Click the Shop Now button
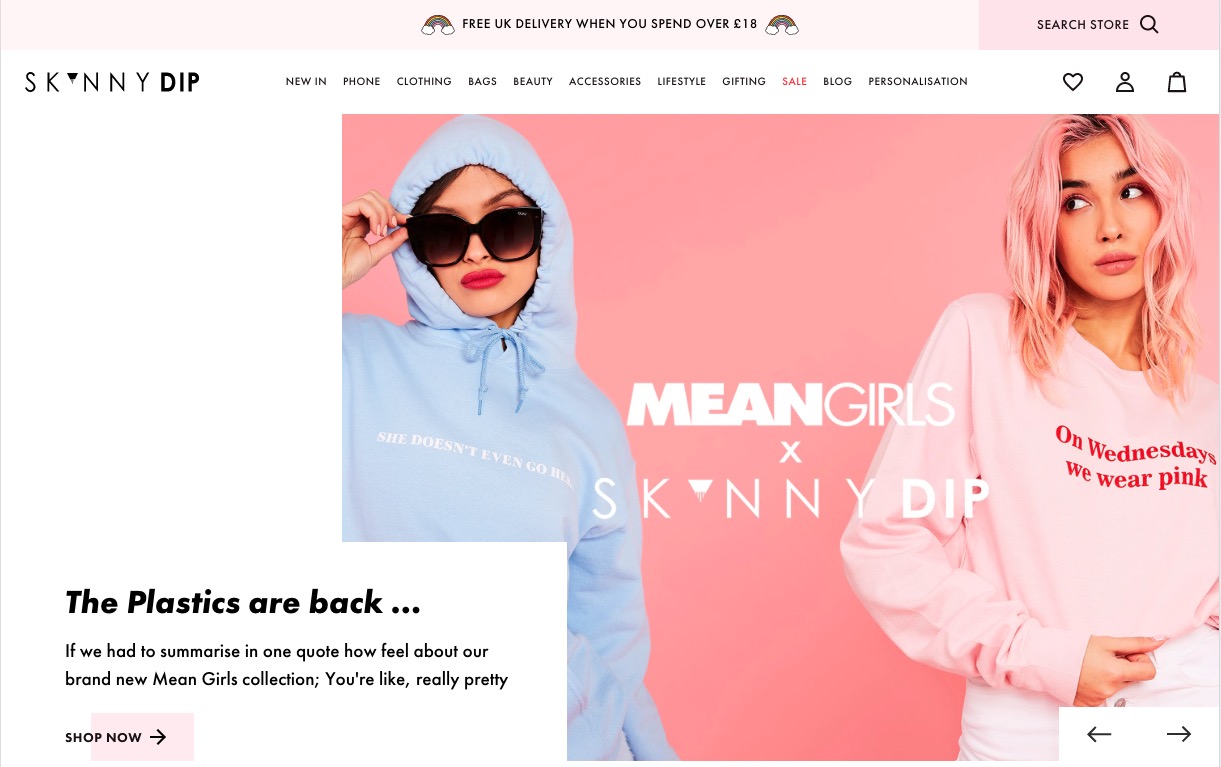 (116, 737)
